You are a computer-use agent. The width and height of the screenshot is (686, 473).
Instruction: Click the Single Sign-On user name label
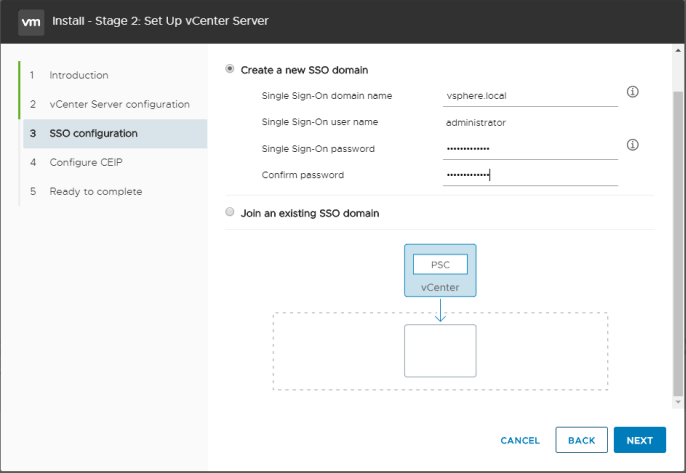tap(320, 122)
